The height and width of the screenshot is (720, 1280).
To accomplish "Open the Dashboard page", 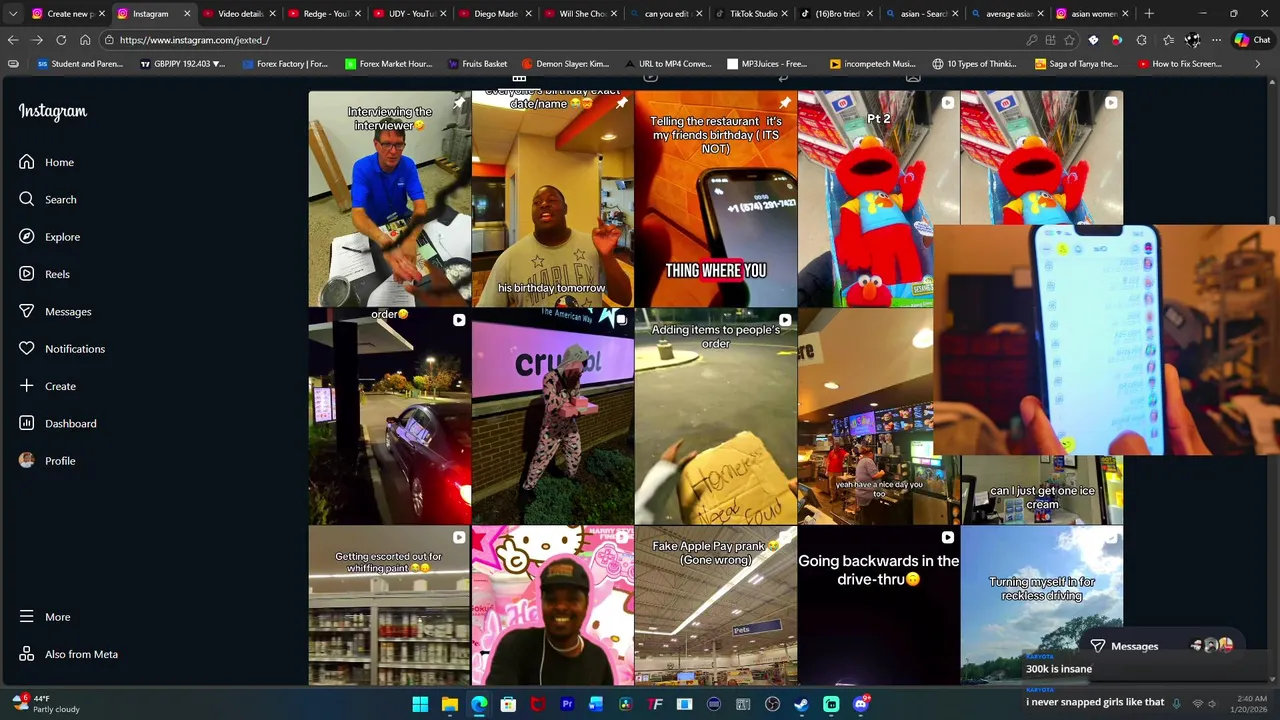I will (57, 423).
